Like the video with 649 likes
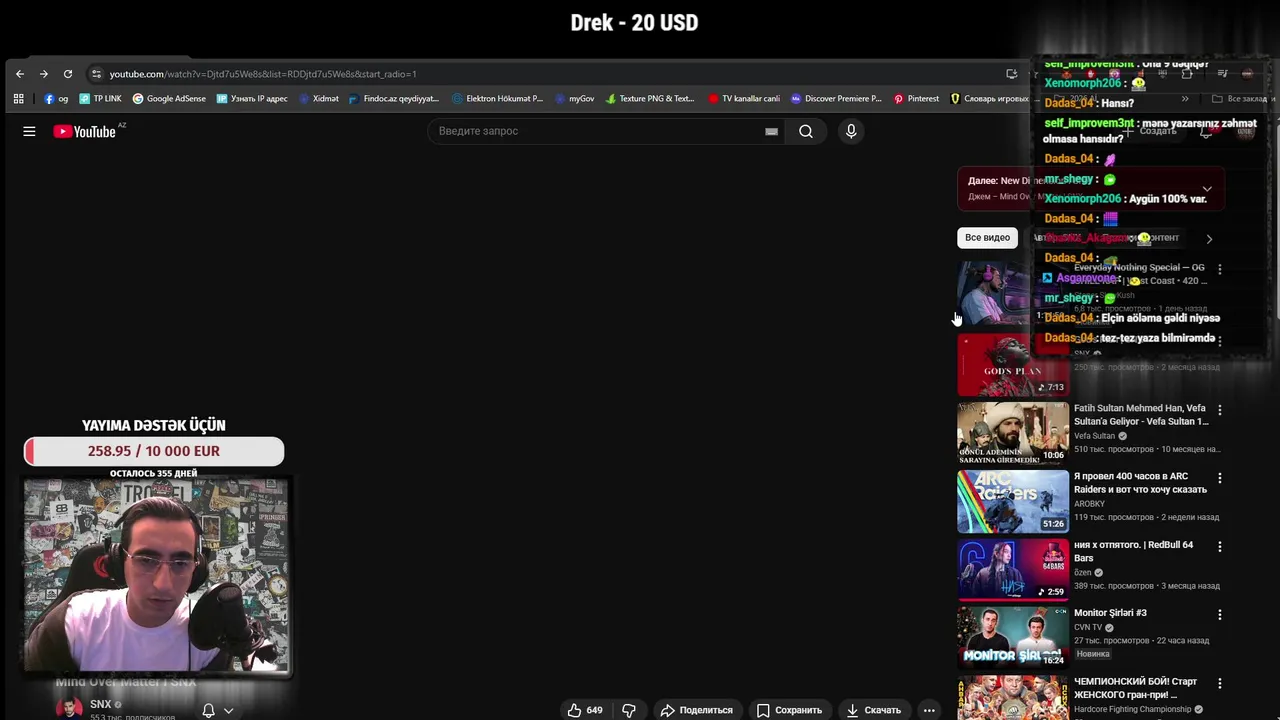Viewport: 1280px width, 720px height. (585, 710)
